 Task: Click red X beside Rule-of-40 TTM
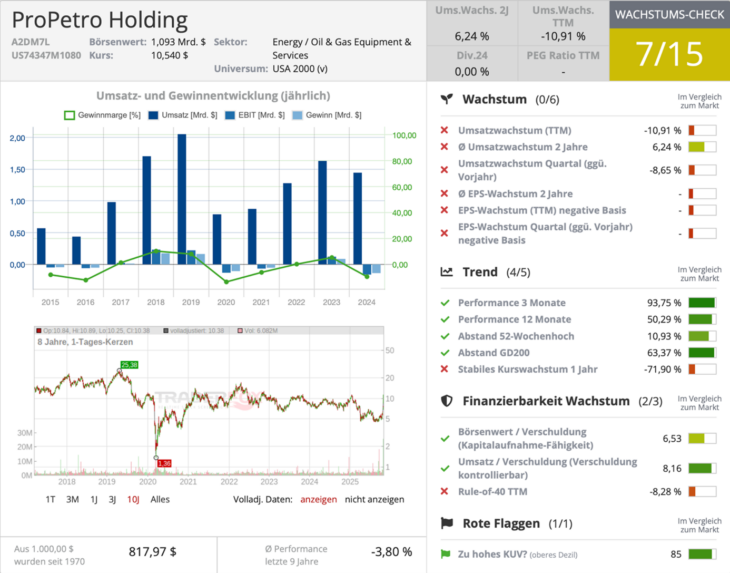coord(445,492)
